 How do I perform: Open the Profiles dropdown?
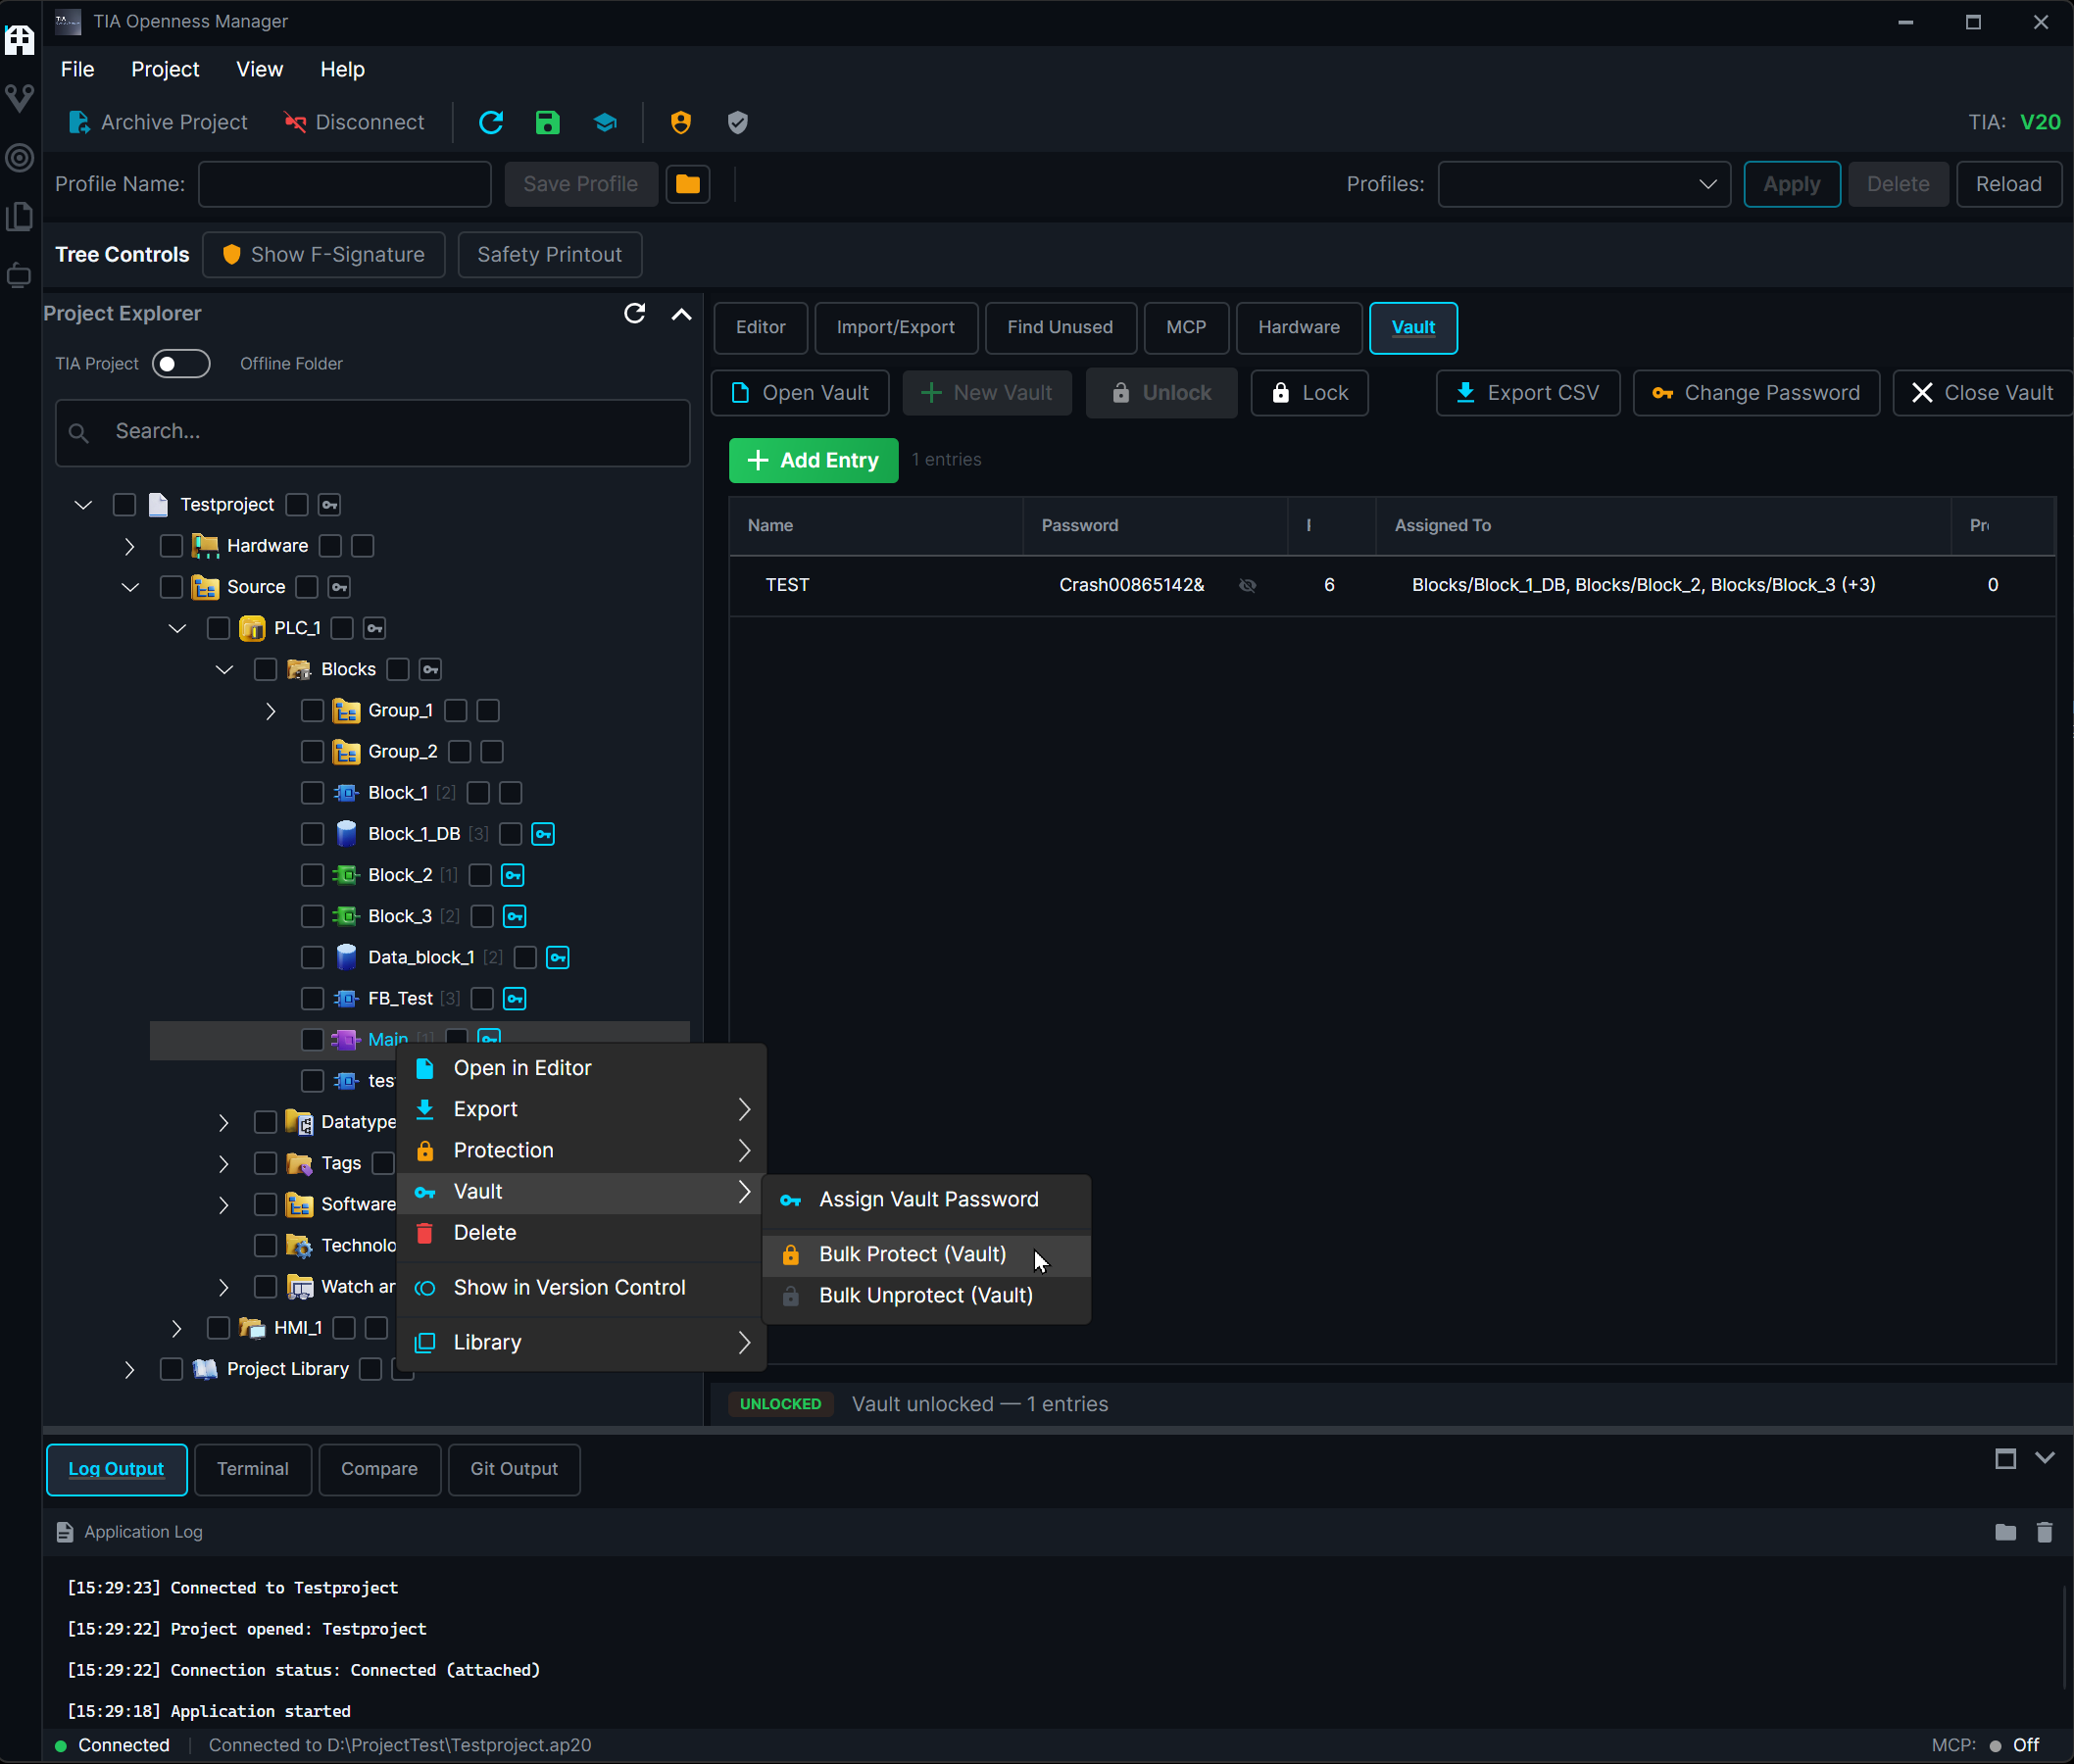click(1583, 184)
